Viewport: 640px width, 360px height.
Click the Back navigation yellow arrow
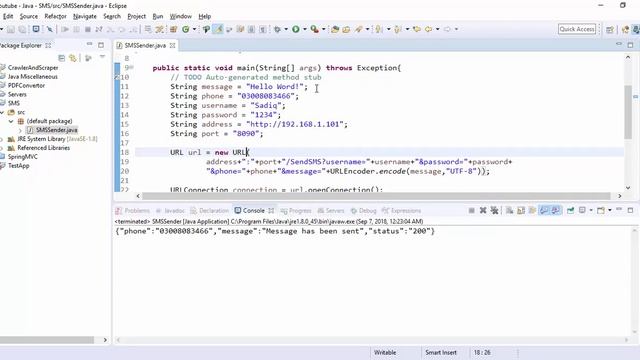[x=428, y=29]
